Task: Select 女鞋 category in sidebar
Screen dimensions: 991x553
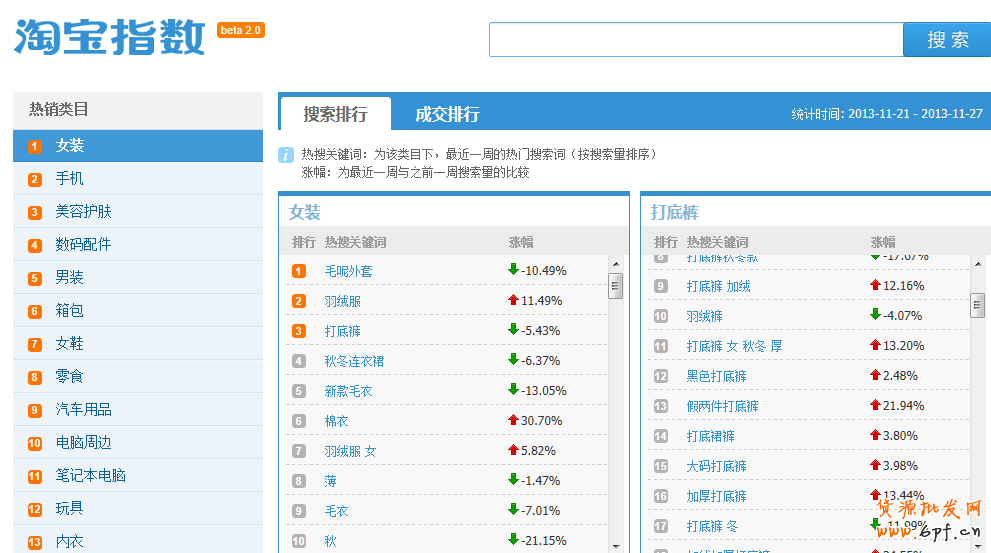Action: [138, 344]
